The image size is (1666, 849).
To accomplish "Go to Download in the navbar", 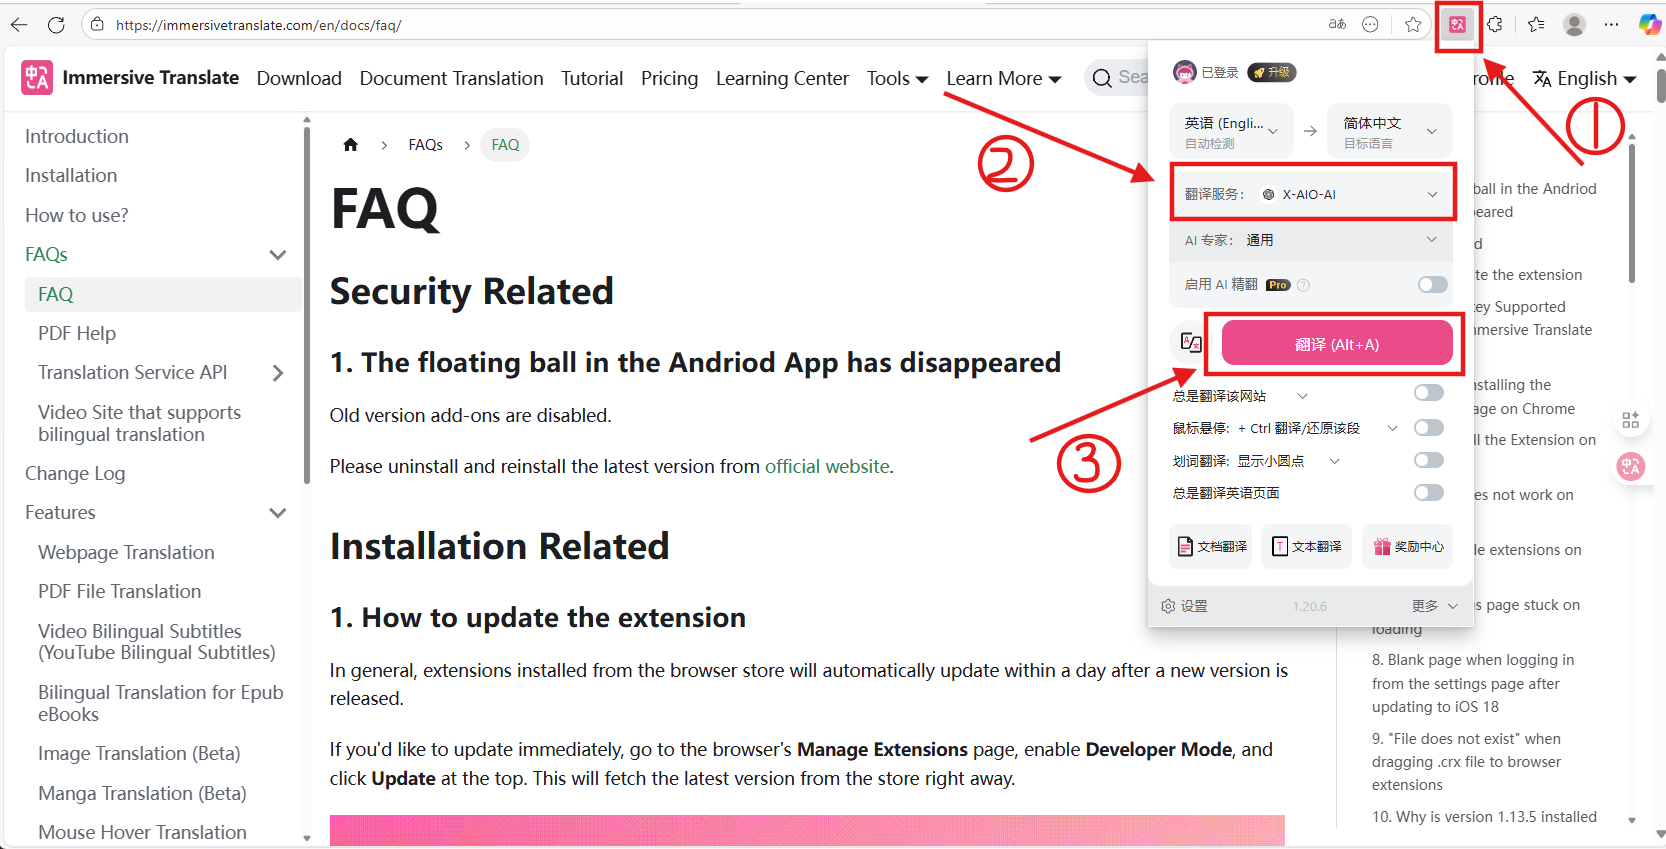I will pyautogui.click(x=299, y=78).
